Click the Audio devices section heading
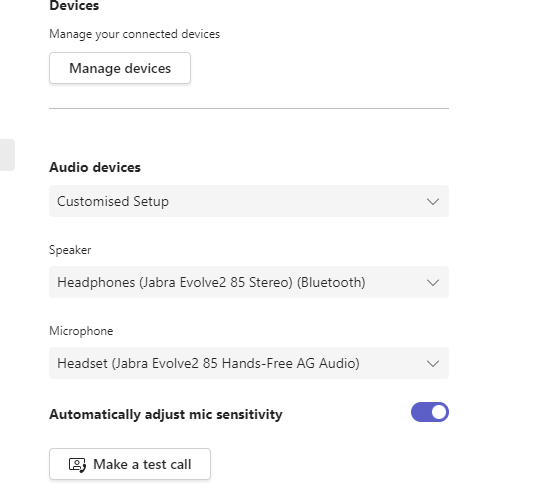This screenshot has height=500, width=543. point(95,168)
